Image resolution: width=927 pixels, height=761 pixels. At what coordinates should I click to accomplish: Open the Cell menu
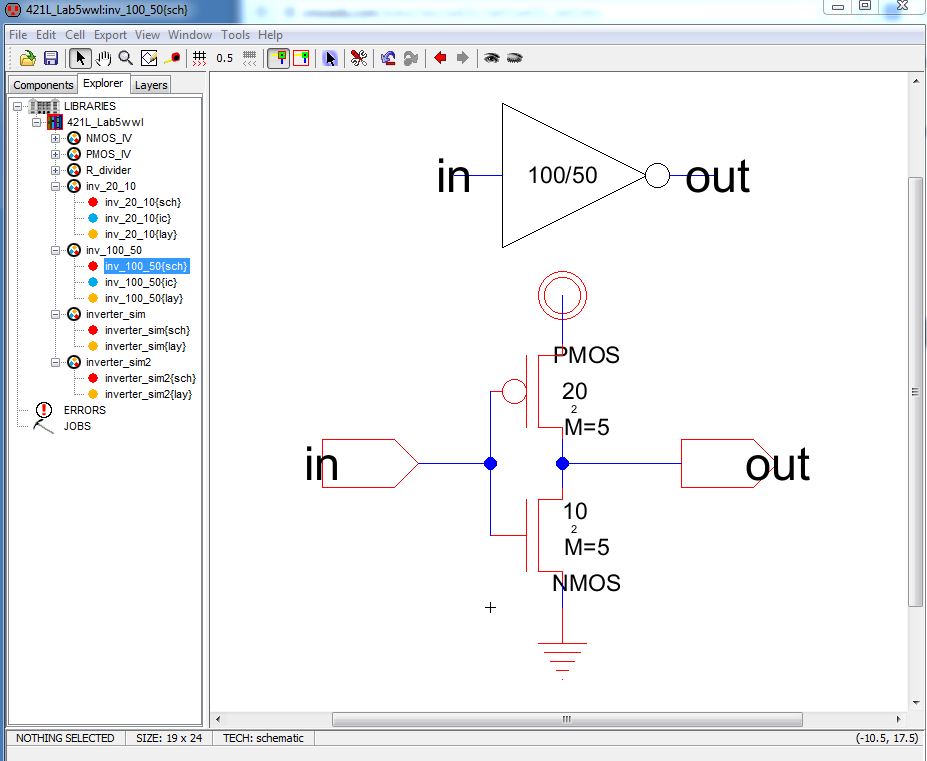coord(75,34)
